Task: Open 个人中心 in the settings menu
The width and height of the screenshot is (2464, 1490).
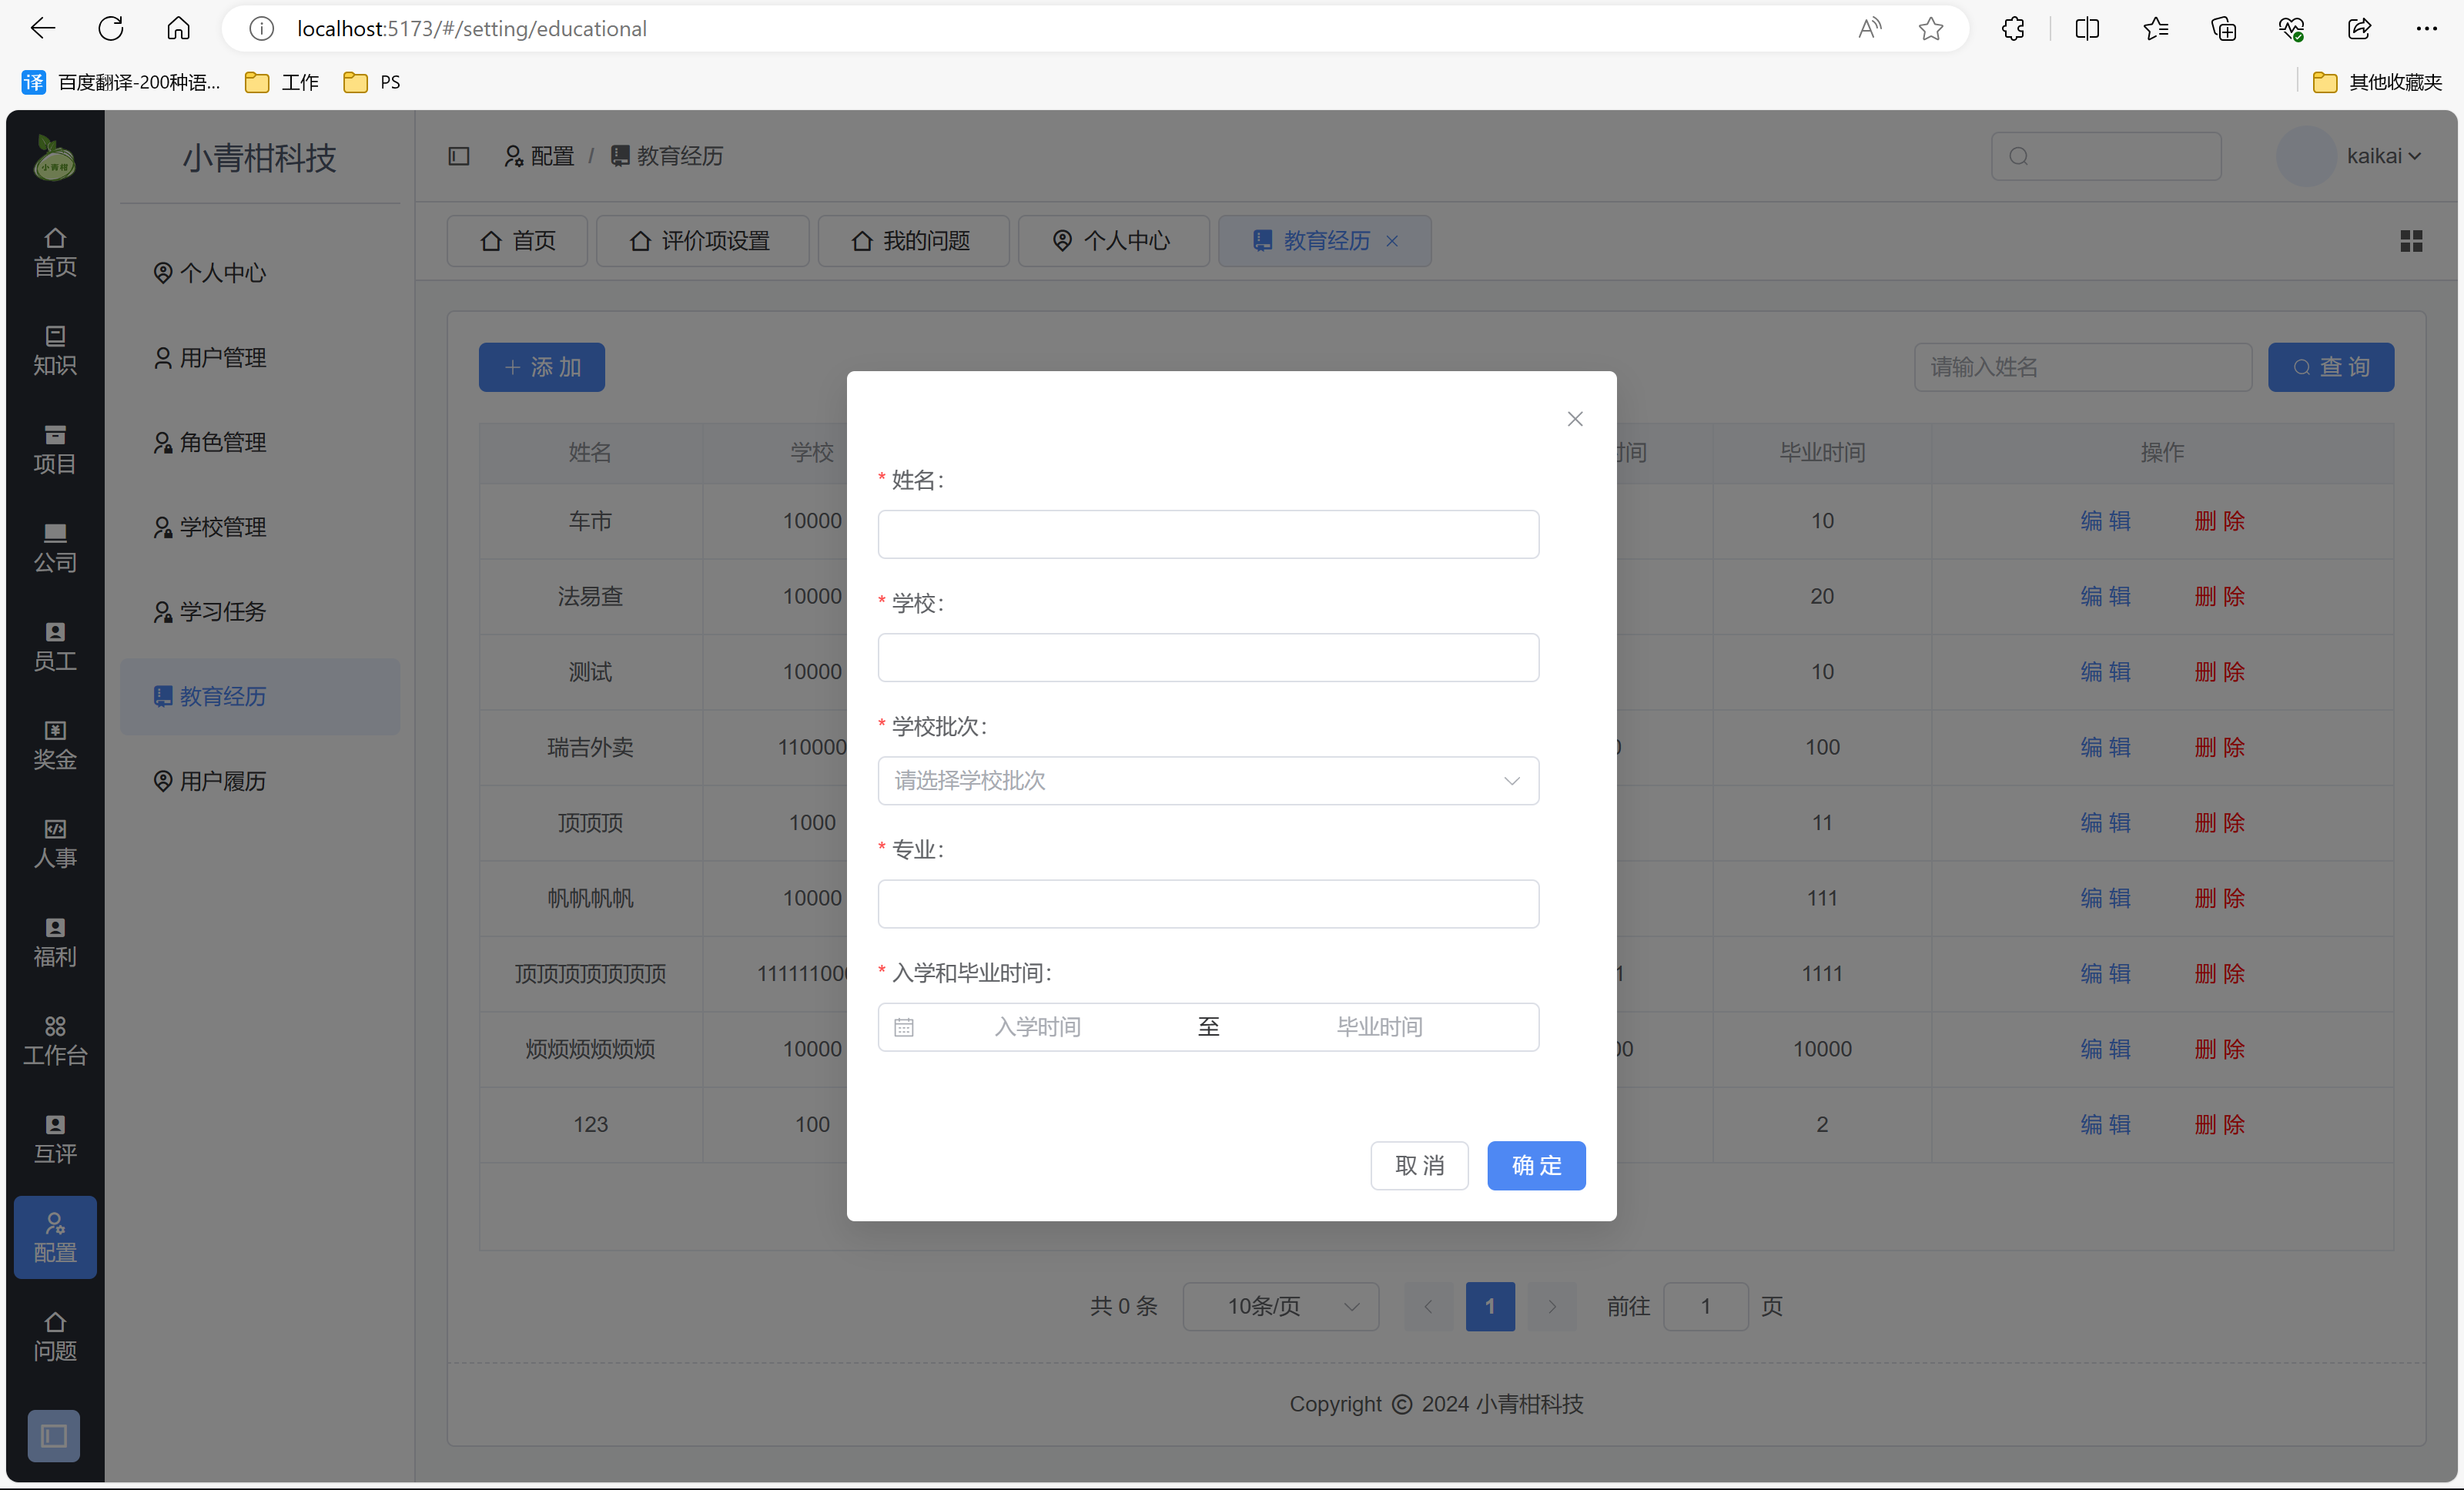Action: coord(260,273)
